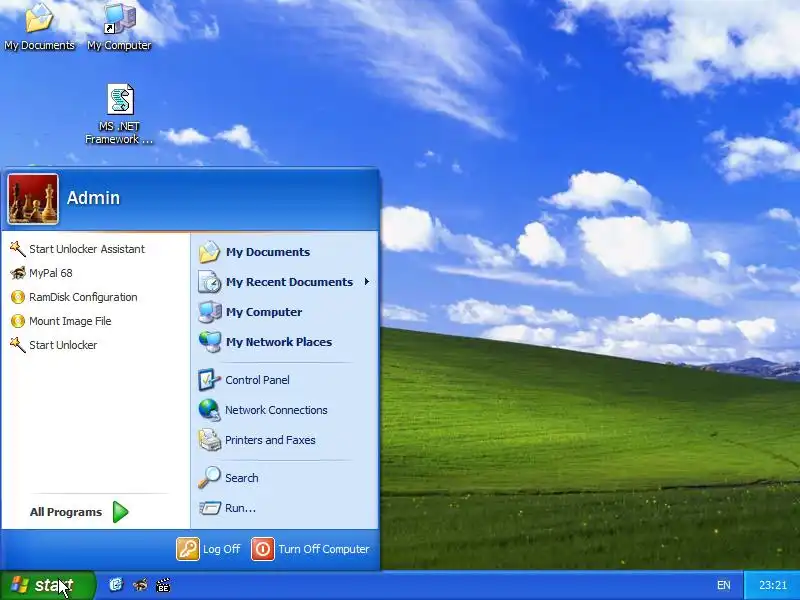The width and height of the screenshot is (800, 600).
Task: Click the EN language indicator
Action: (x=723, y=585)
